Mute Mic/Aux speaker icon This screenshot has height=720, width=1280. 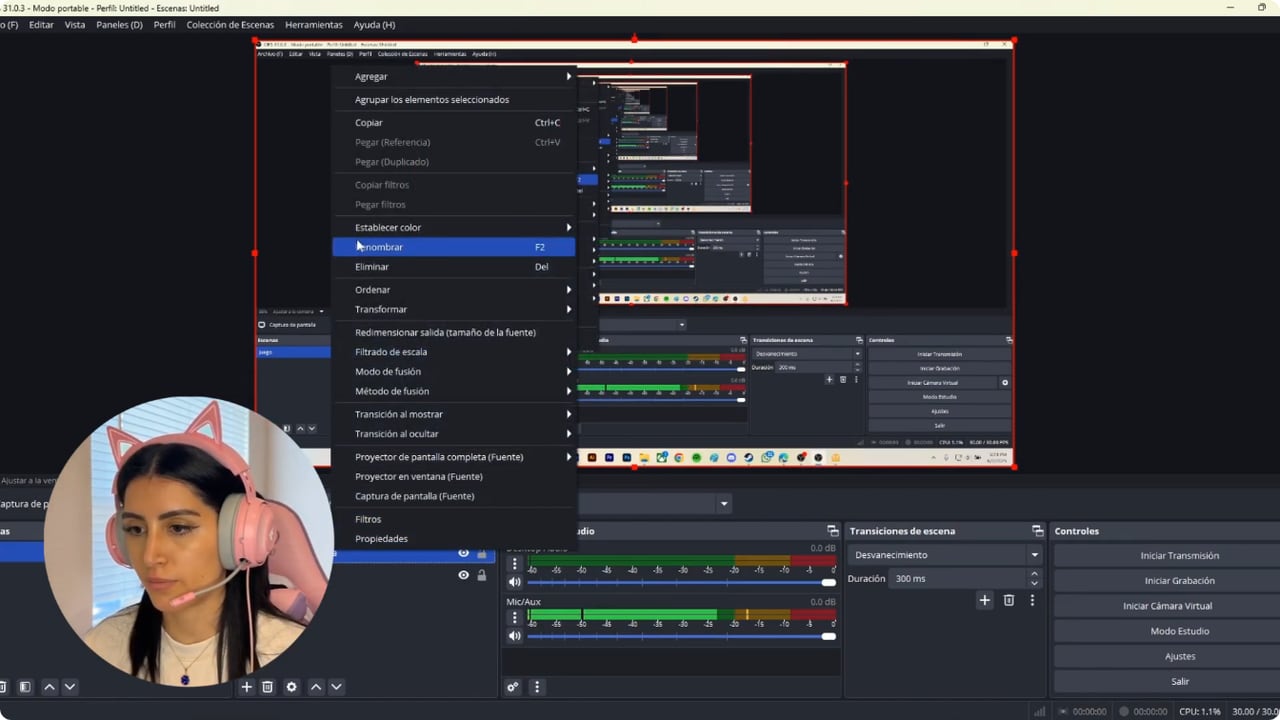[515, 636]
